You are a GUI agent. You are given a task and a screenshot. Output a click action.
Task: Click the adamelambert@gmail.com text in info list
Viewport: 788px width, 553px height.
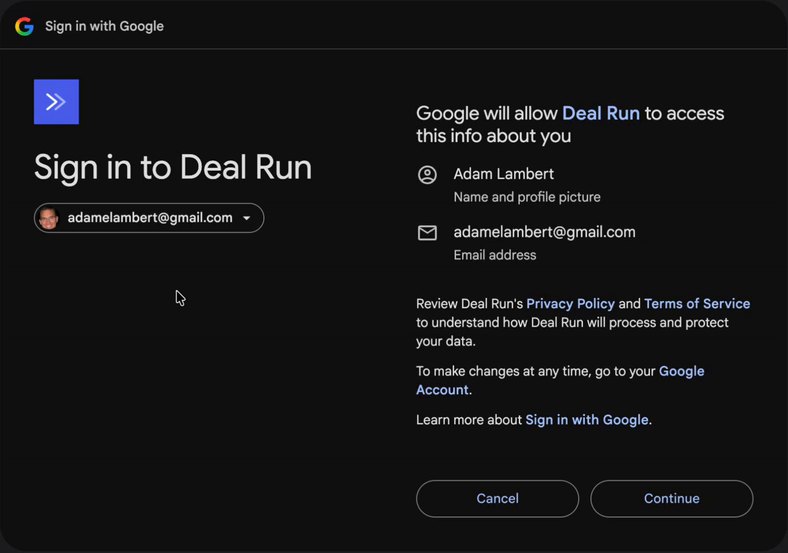[x=544, y=232]
